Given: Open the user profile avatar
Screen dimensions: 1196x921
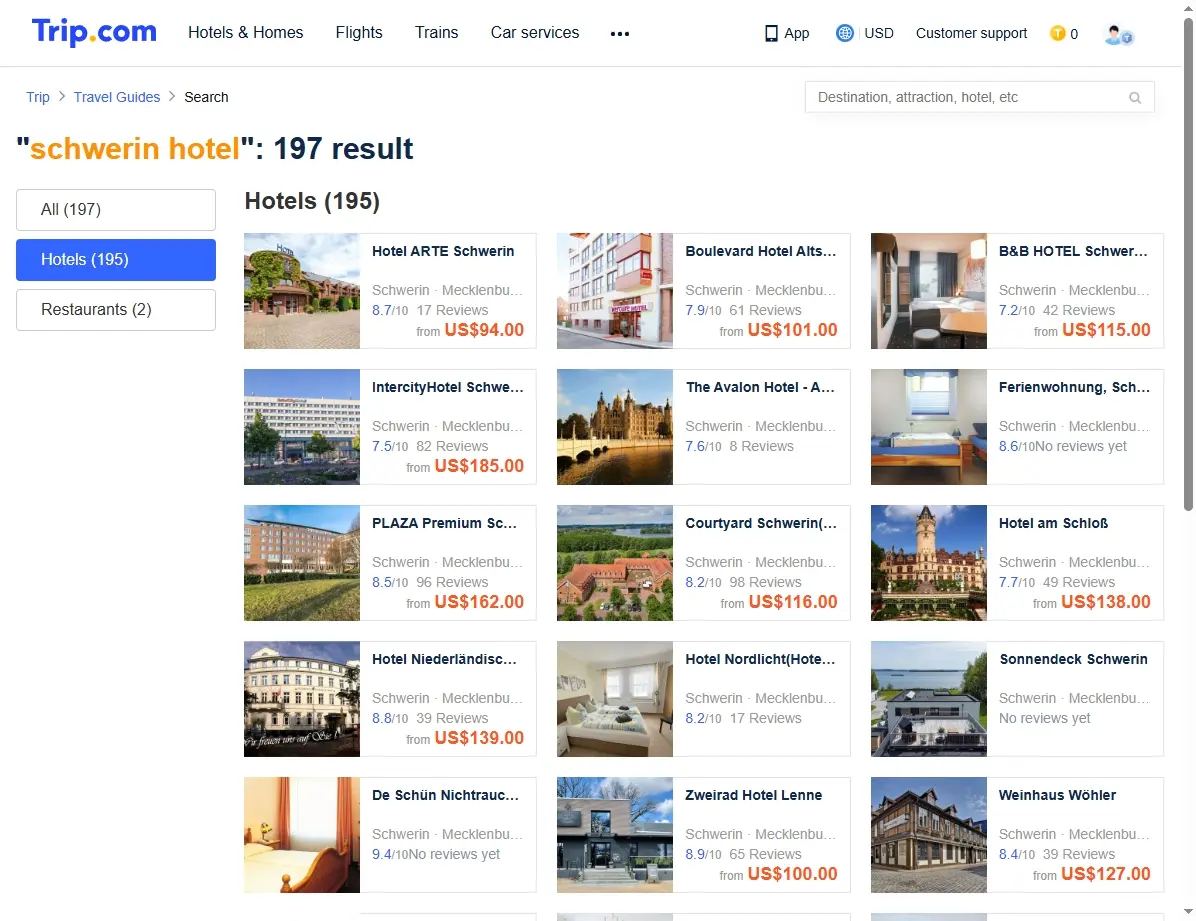Looking at the screenshot, I should pyautogui.click(x=1118, y=34).
